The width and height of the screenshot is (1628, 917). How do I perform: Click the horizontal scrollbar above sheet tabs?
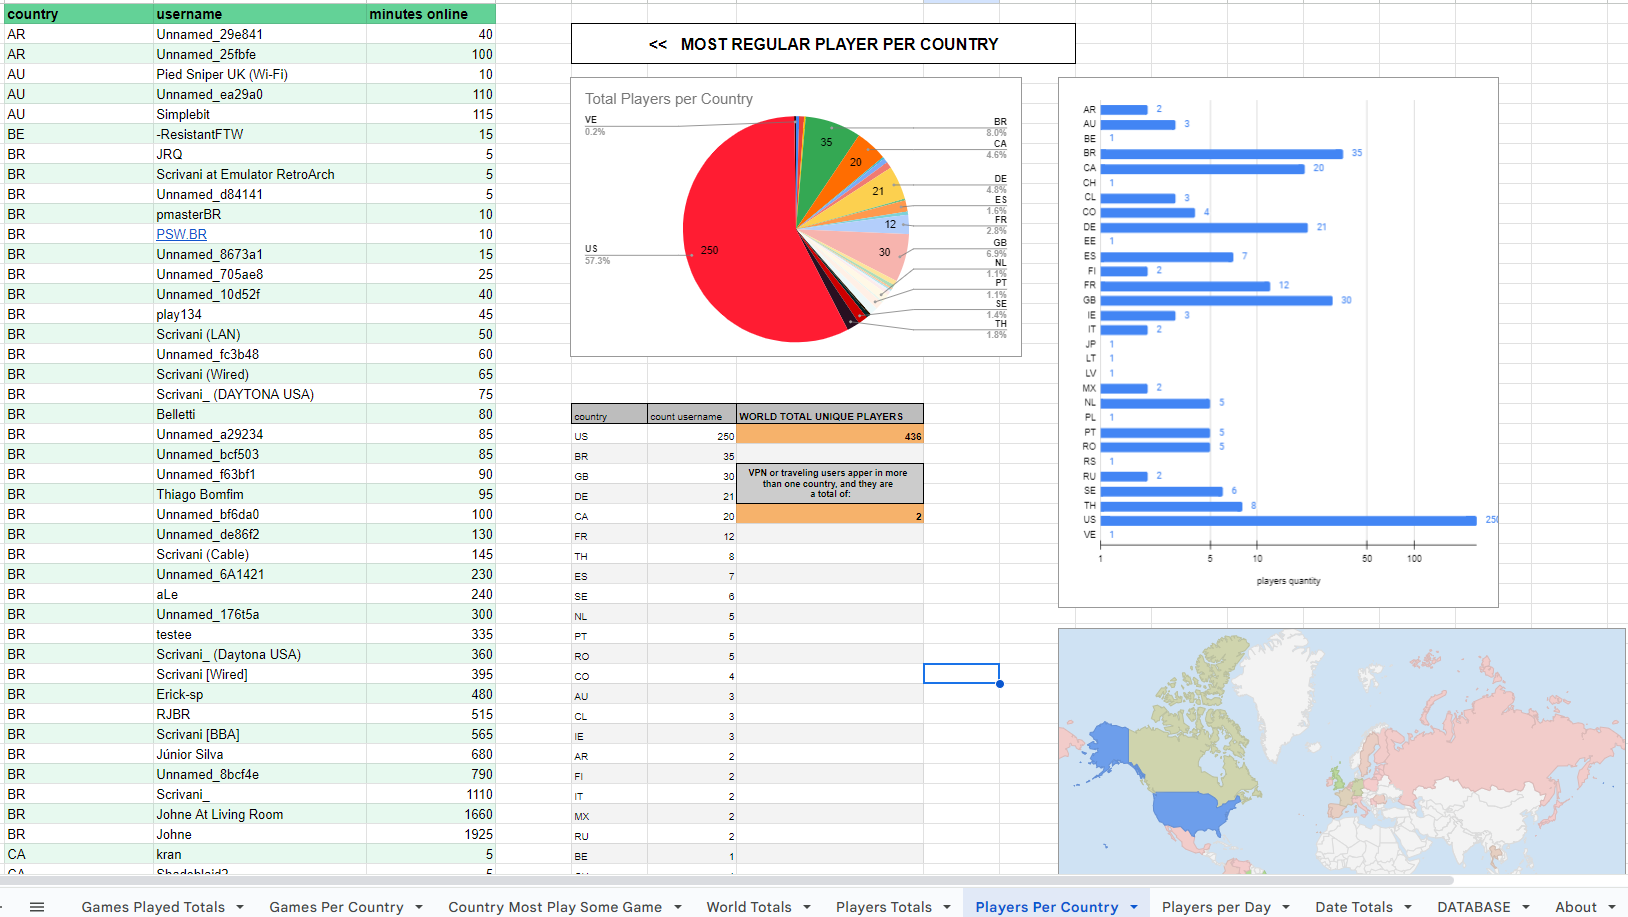click(x=727, y=881)
